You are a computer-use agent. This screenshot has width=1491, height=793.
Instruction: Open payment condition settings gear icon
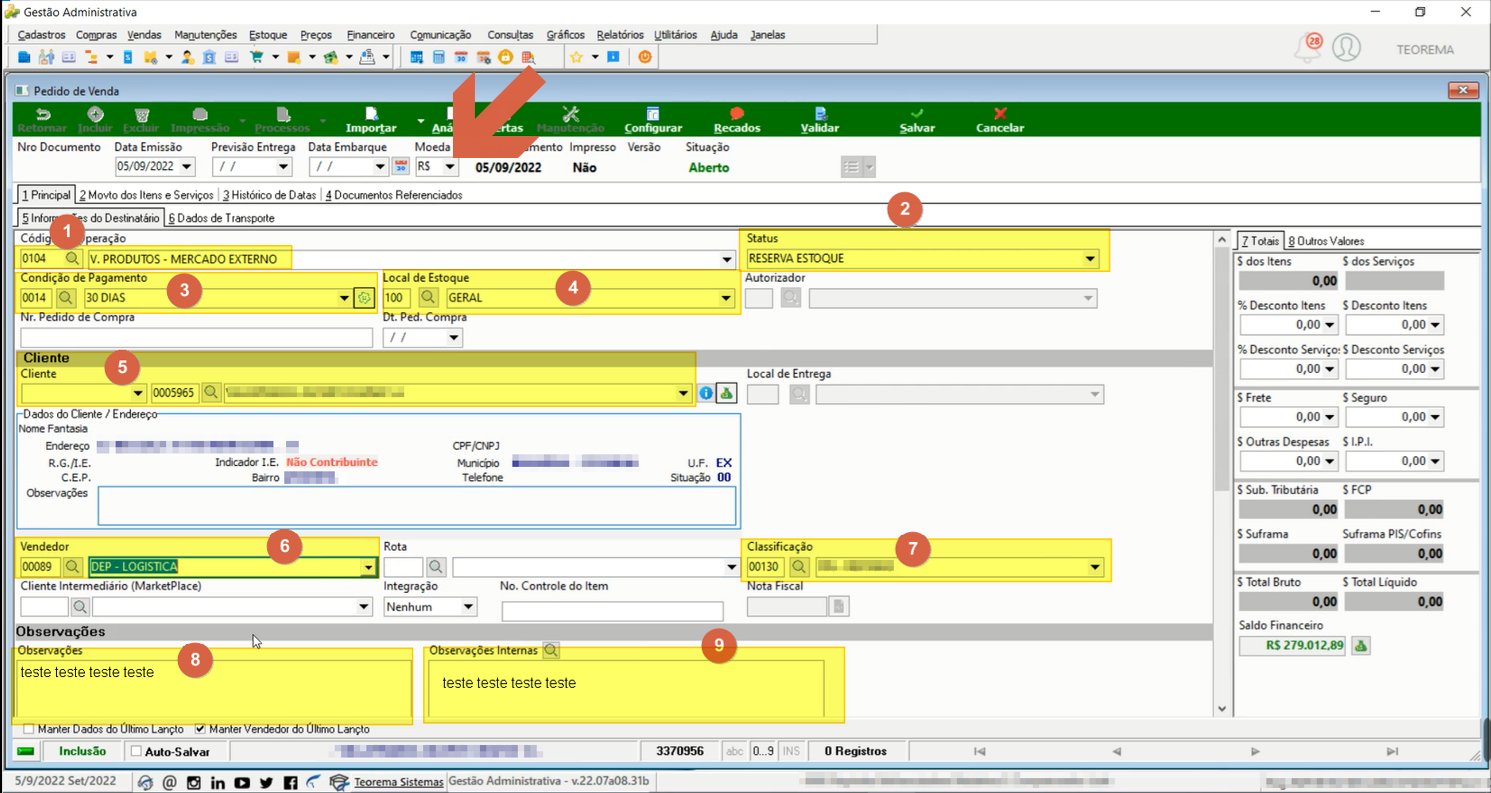364,298
